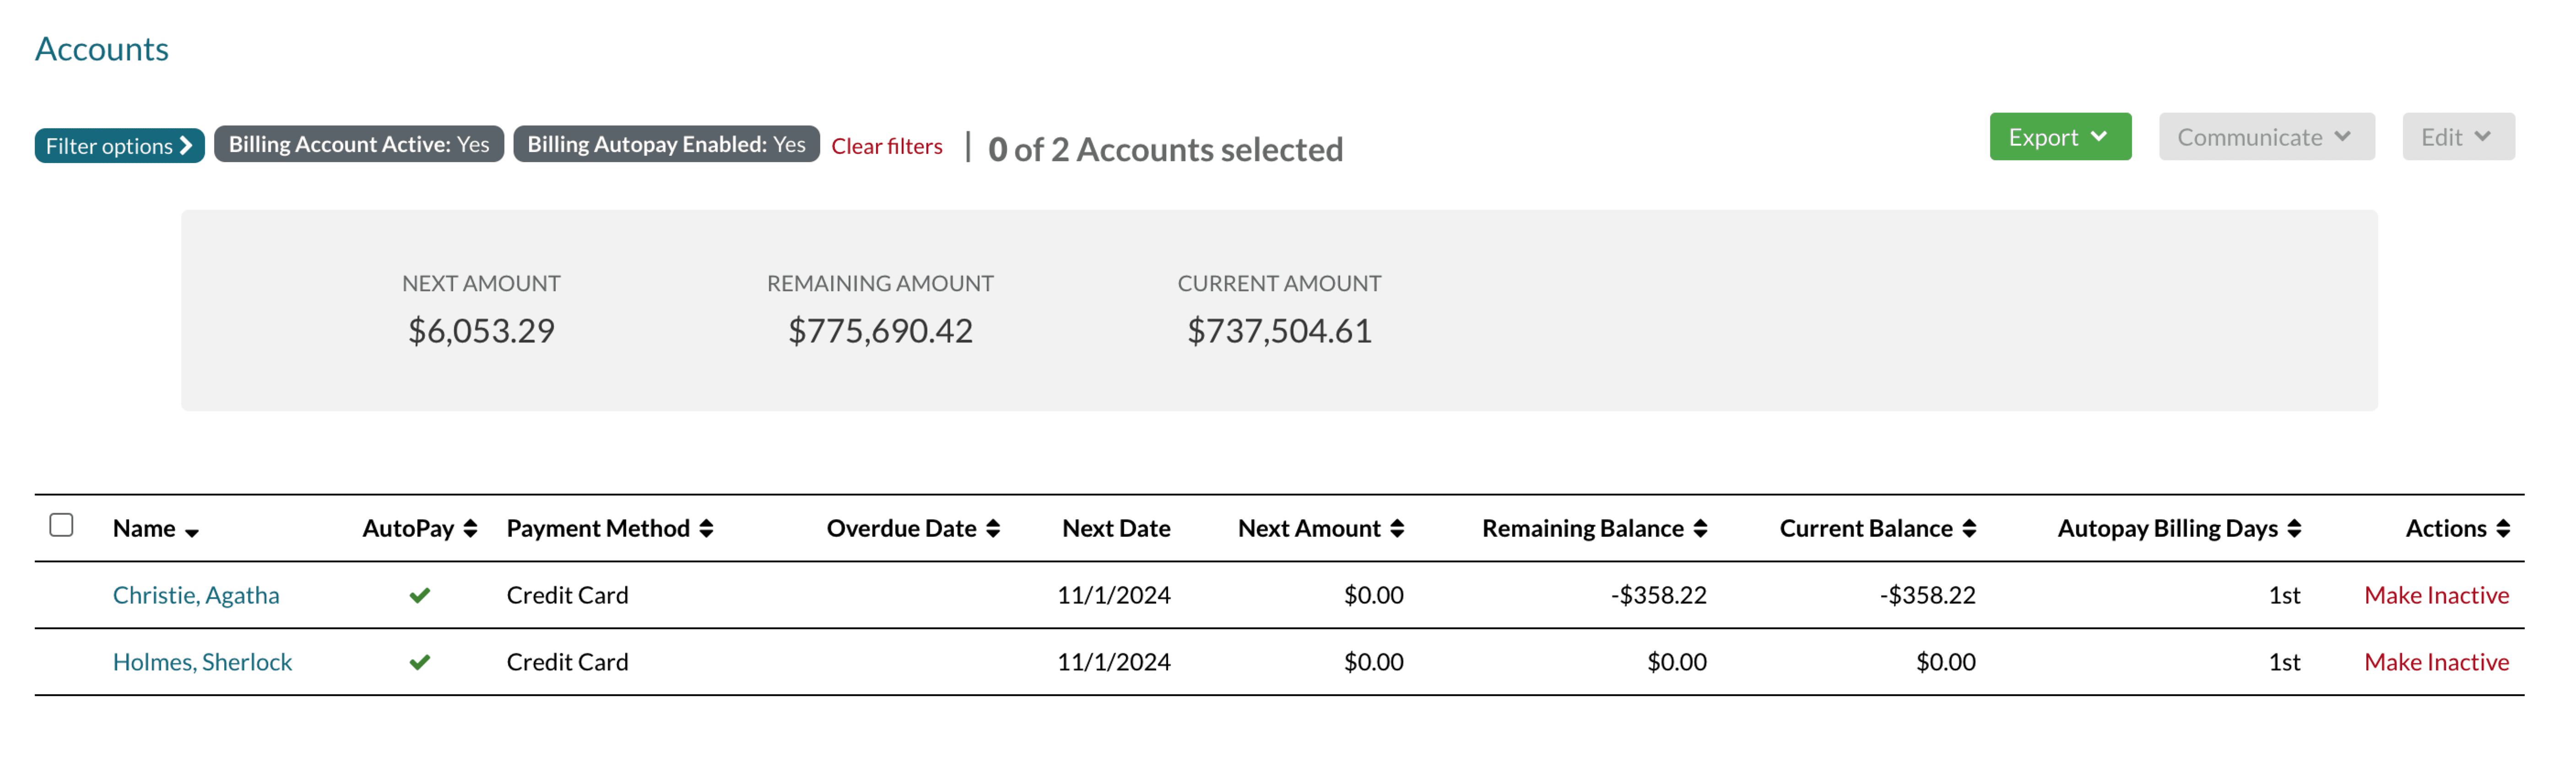Sort accounts by Overdue Date arrows
Viewport: 2576px width, 784px height.
[993, 529]
